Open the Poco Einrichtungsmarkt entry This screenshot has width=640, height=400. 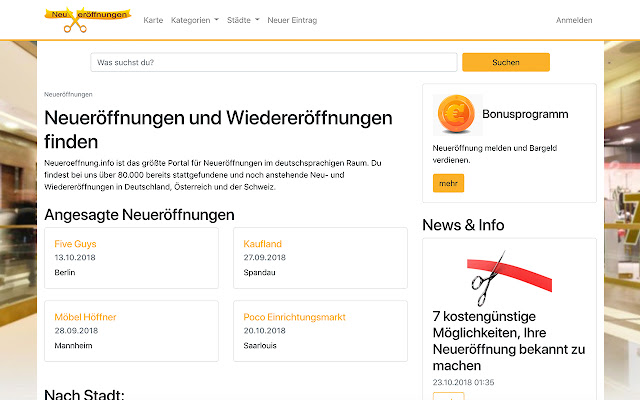click(x=294, y=317)
